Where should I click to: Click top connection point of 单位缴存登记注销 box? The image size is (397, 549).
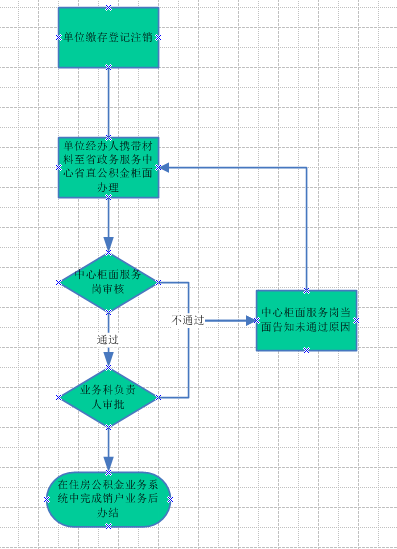click(x=109, y=8)
